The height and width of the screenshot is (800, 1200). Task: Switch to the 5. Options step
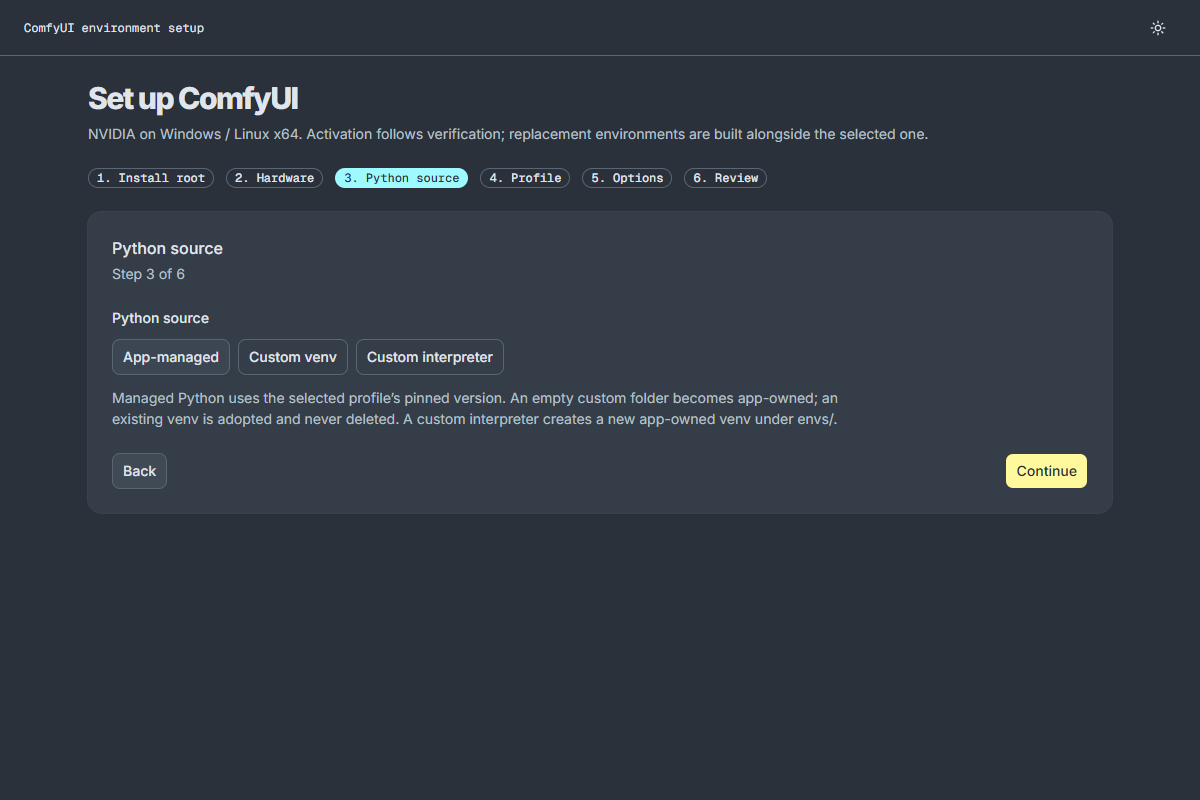click(x=627, y=178)
